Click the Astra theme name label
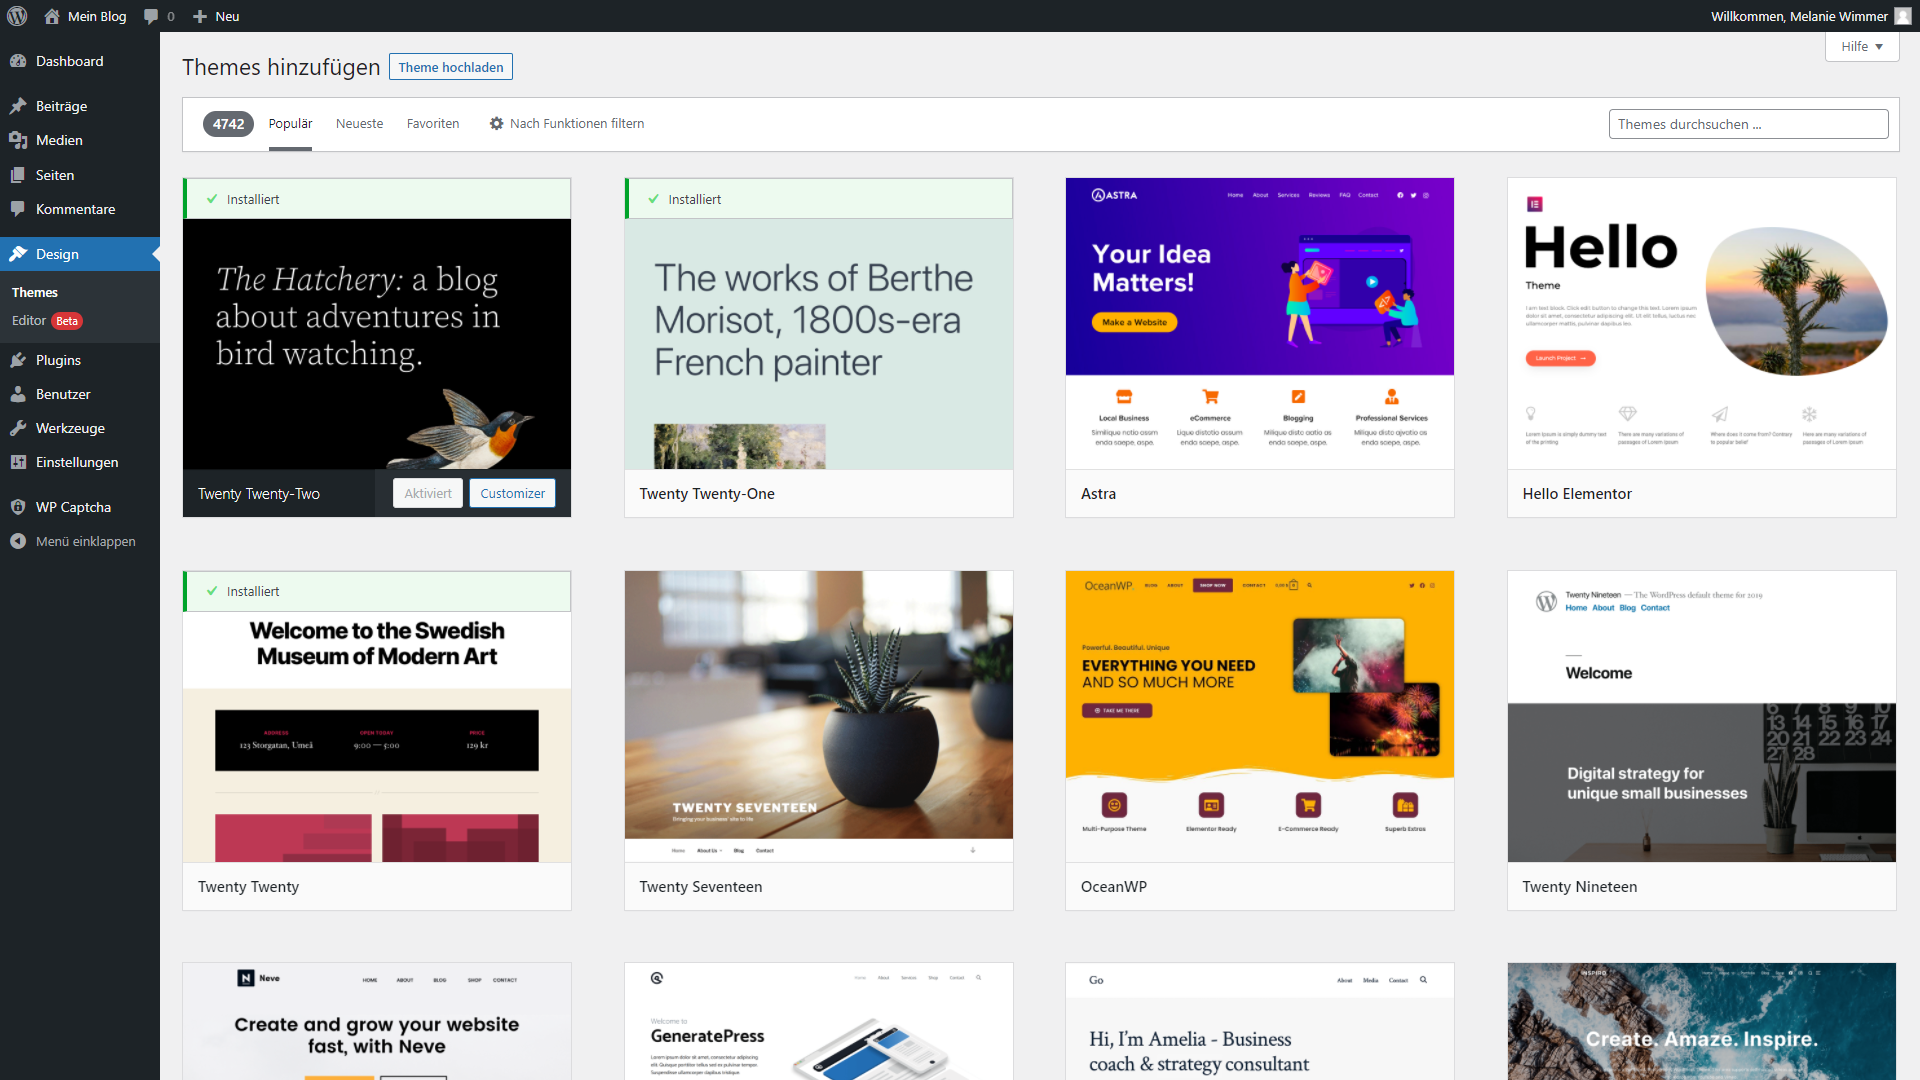This screenshot has height=1080, width=1920. tap(1098, 494)
